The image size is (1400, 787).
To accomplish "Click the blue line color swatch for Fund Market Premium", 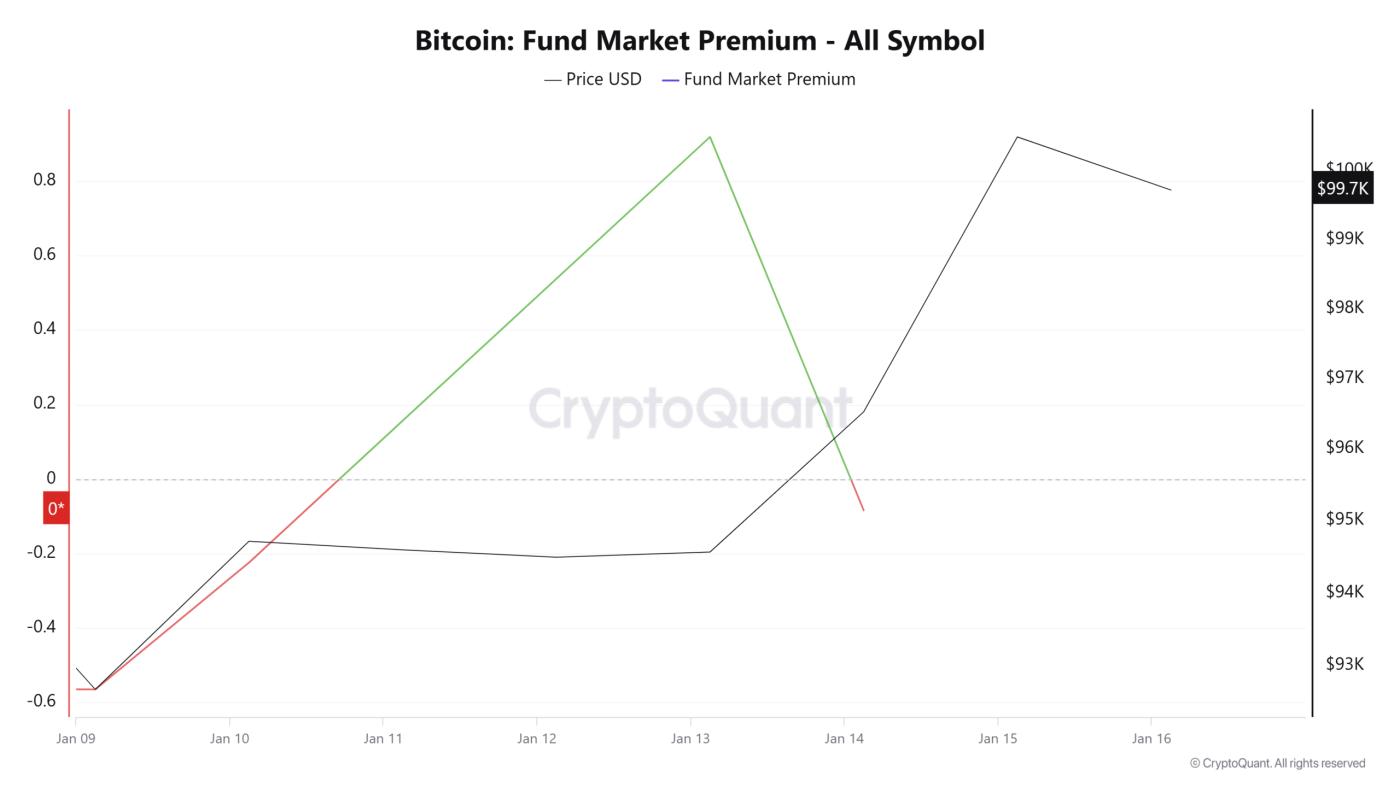I will [x=670, y=79].
